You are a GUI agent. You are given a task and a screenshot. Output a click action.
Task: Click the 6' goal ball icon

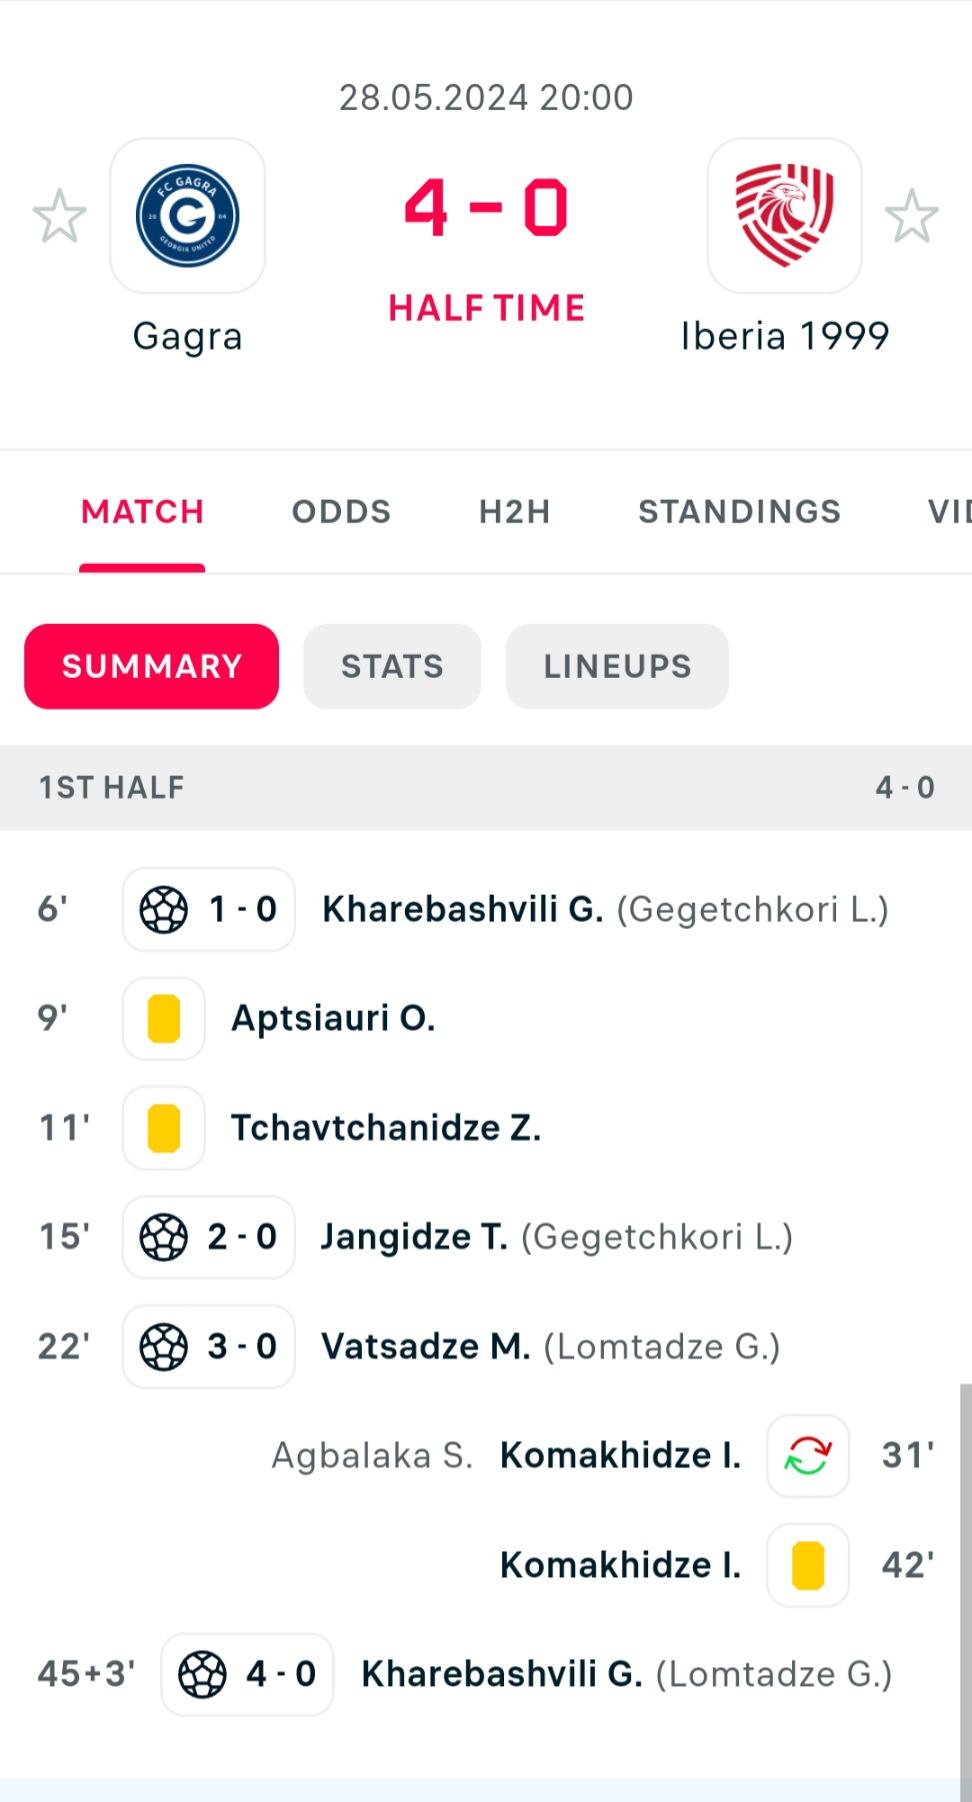pos(164,910)
